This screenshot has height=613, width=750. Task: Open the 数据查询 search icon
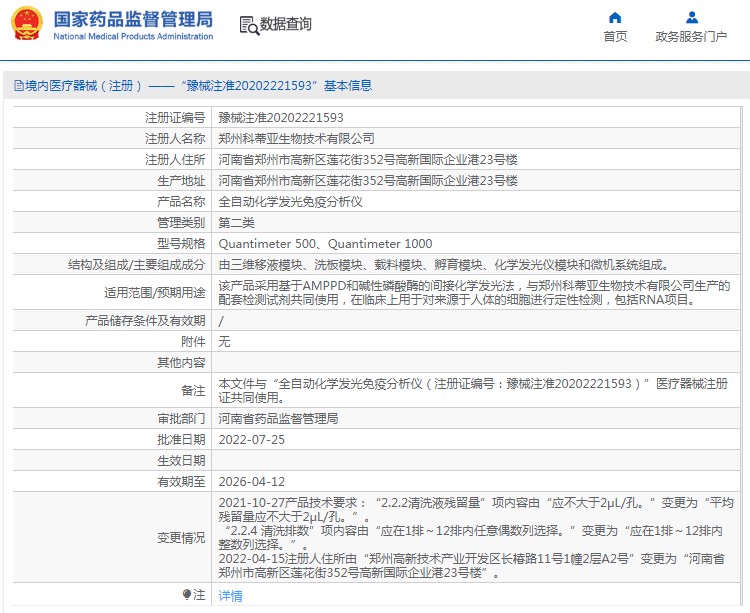point(249,25)
